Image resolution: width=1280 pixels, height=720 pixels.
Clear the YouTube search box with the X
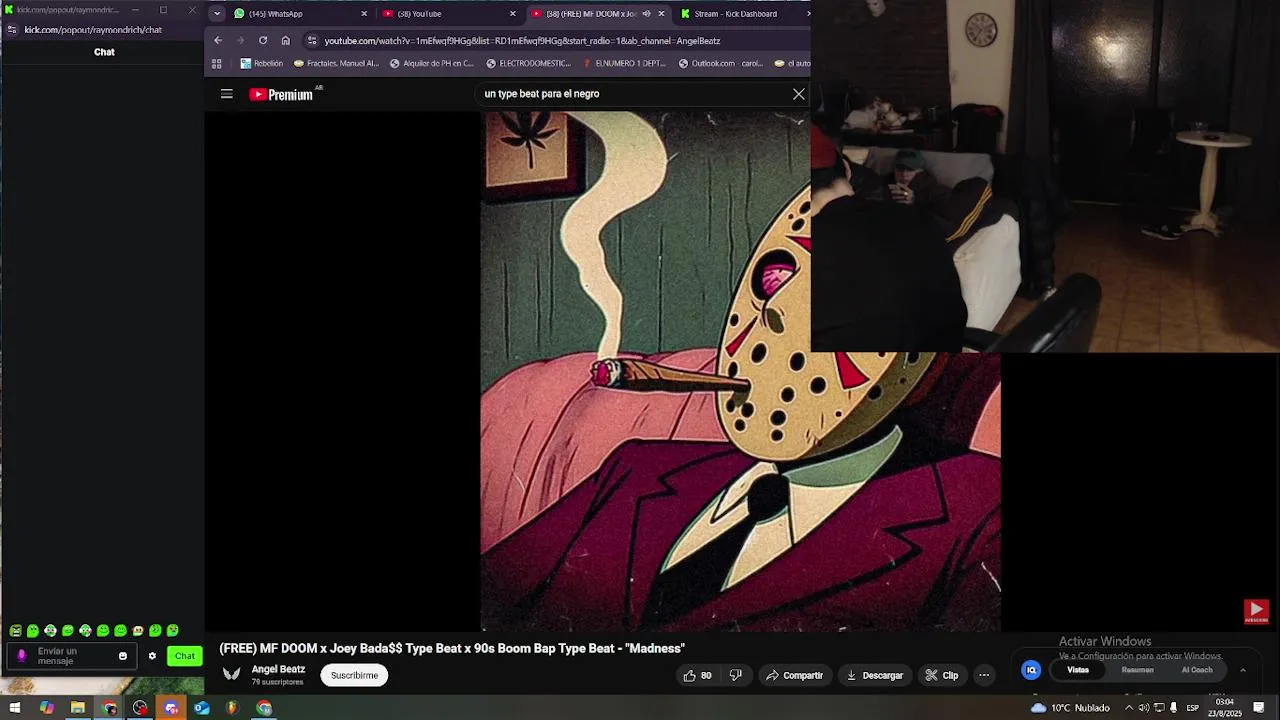798,94
